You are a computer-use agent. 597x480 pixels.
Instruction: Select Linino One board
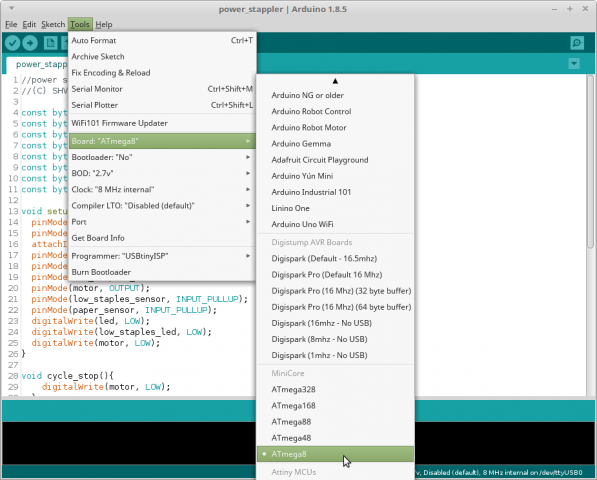pyautogui.click(x=335, y=208)
